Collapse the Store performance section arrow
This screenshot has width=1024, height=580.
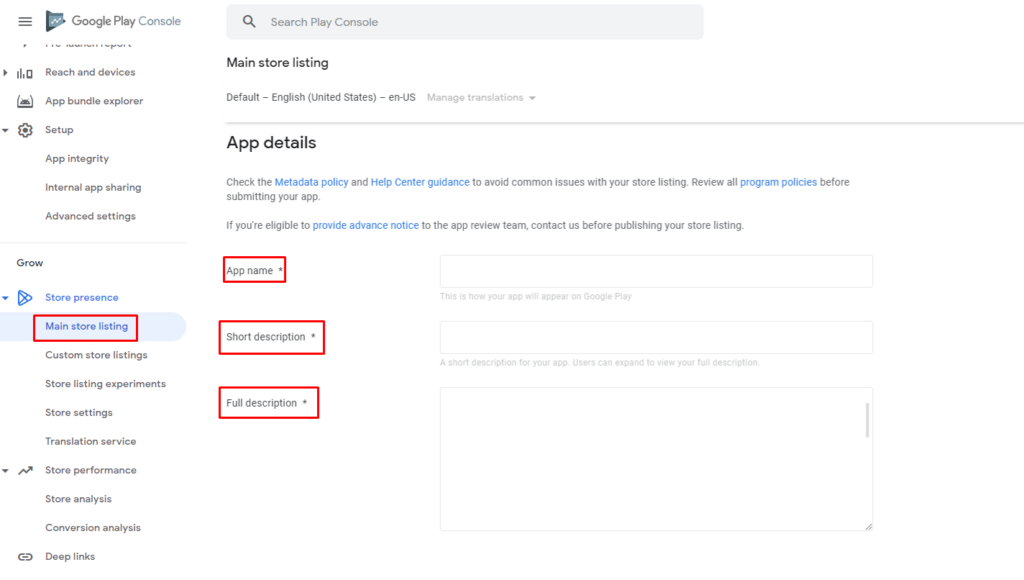5,470
